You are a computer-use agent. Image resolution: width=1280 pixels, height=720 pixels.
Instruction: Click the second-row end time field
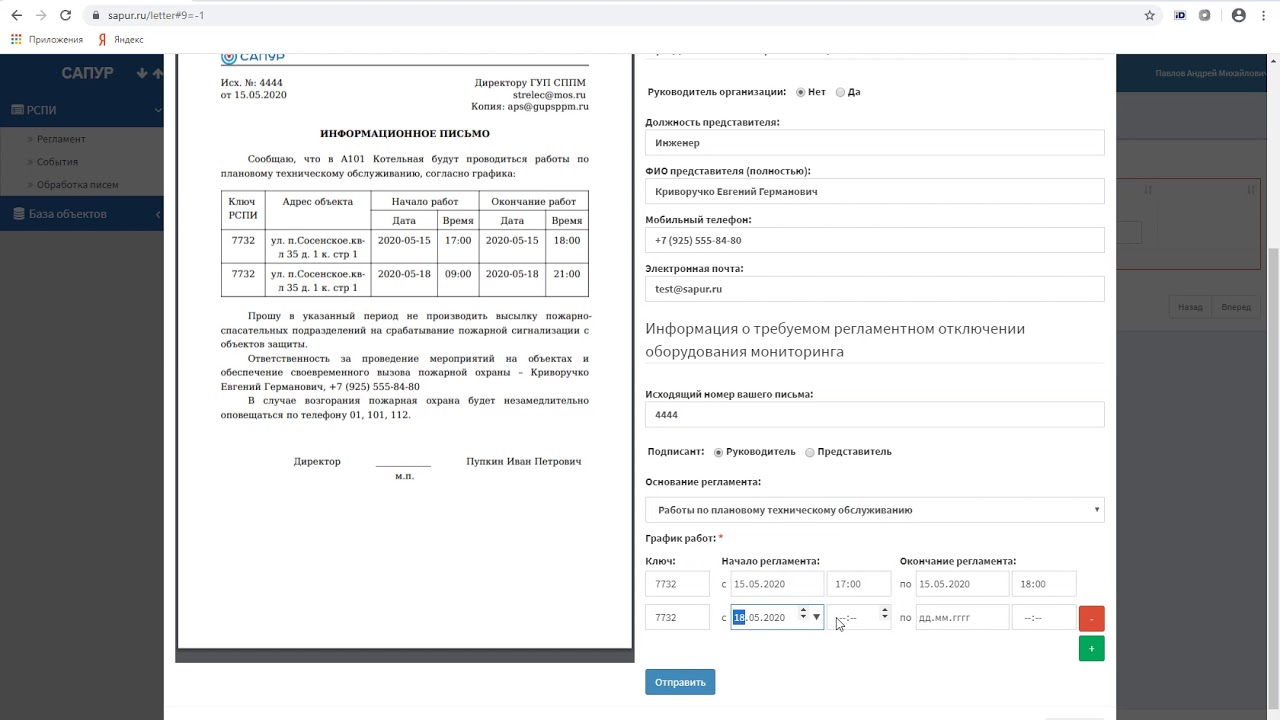click(1044, 617)
